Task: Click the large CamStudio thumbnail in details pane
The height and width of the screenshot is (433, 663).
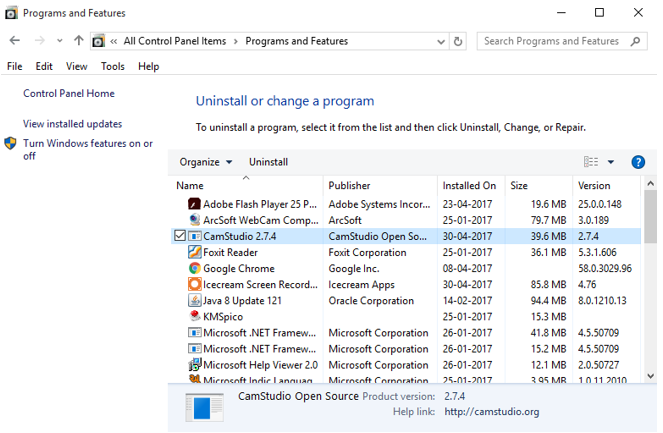Action: 205,407
